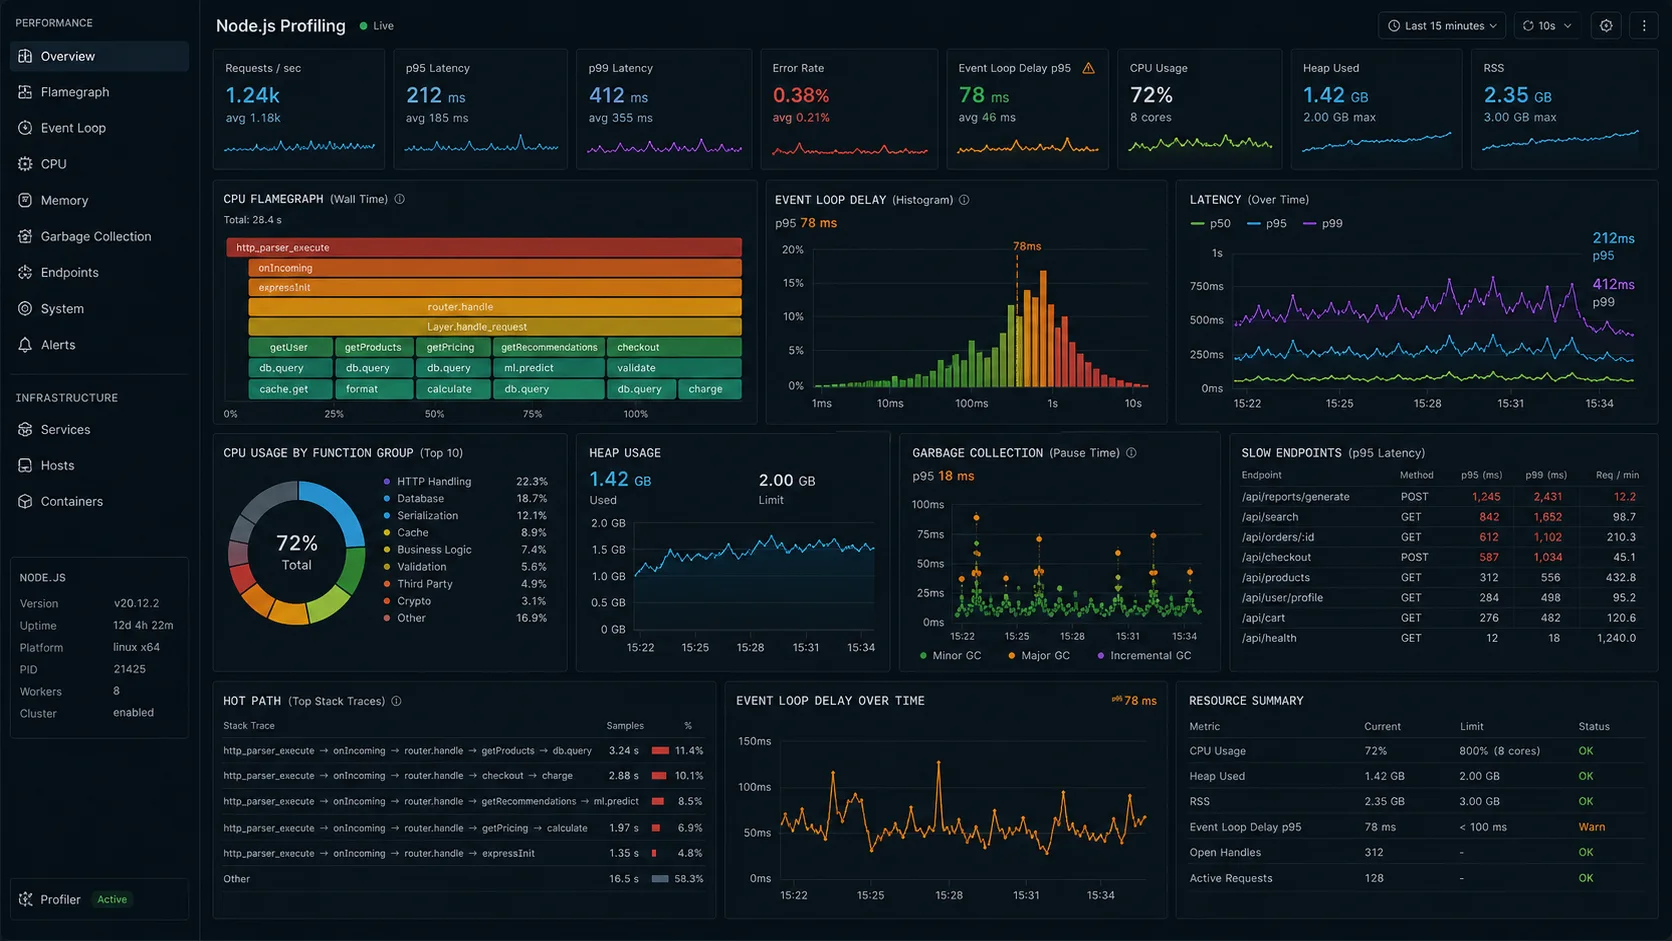Click the Live status indicator
The height and width of the screenshot is (941, 1672).
(x=377, y=26)
